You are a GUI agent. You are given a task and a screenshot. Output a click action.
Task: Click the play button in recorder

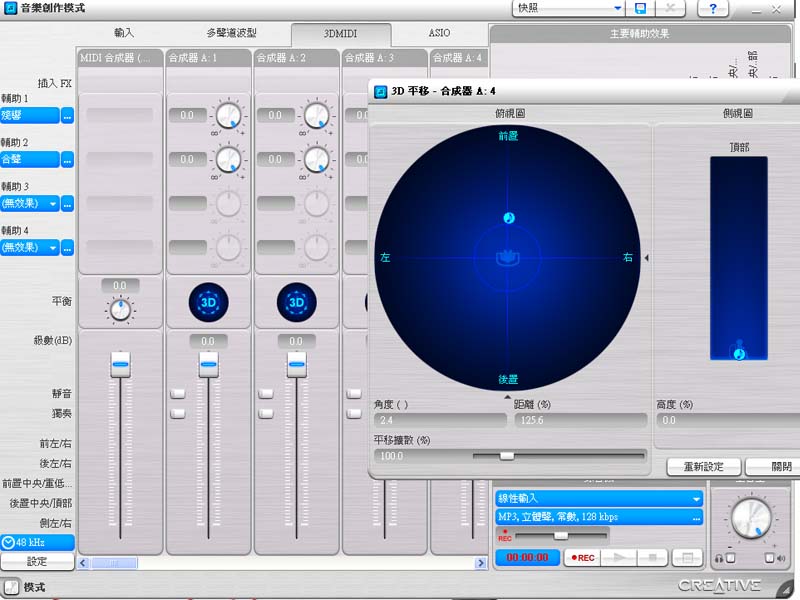[619, 558]
